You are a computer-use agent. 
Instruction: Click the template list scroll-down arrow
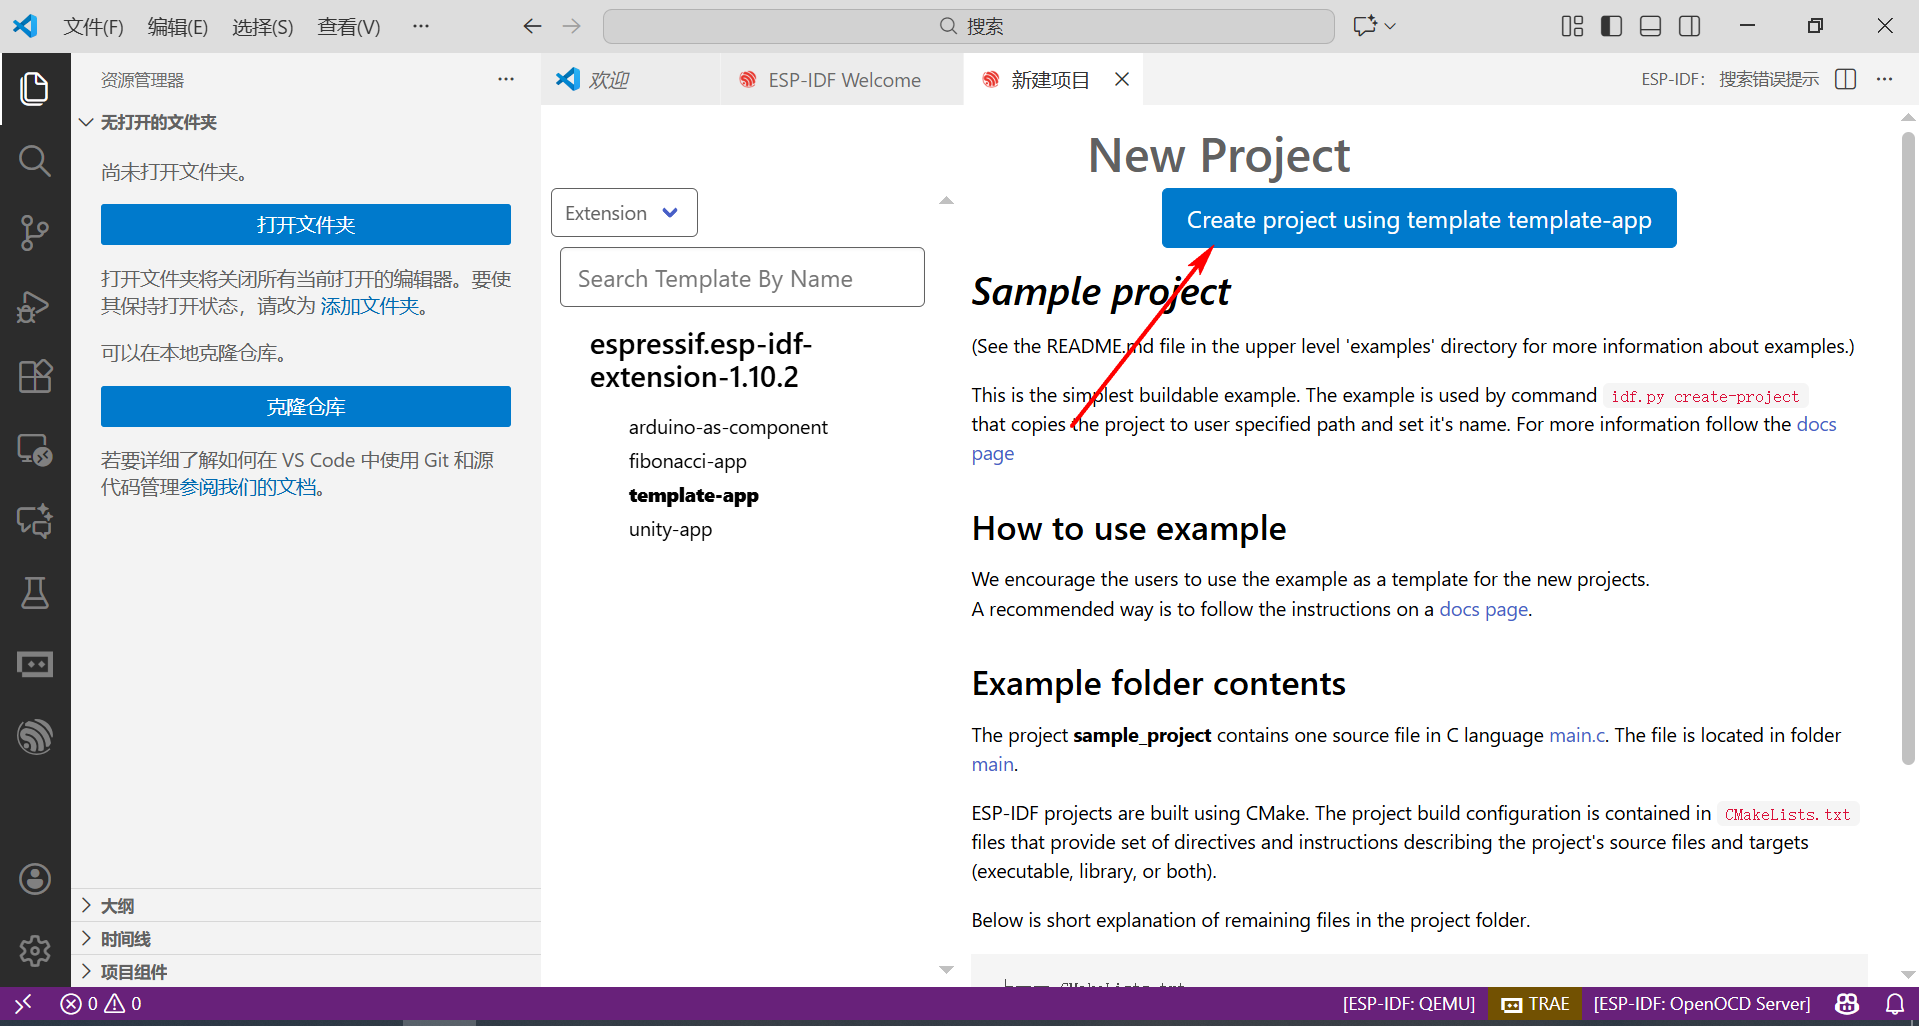[x=946, y=969]
